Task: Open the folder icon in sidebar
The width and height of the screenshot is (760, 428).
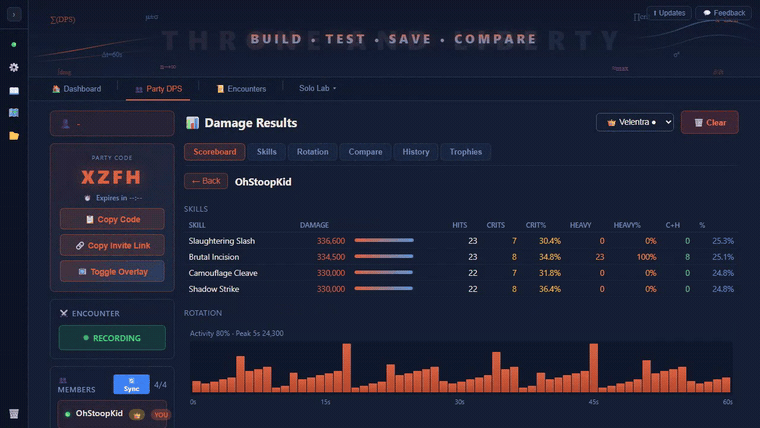Action: point(14,136)
